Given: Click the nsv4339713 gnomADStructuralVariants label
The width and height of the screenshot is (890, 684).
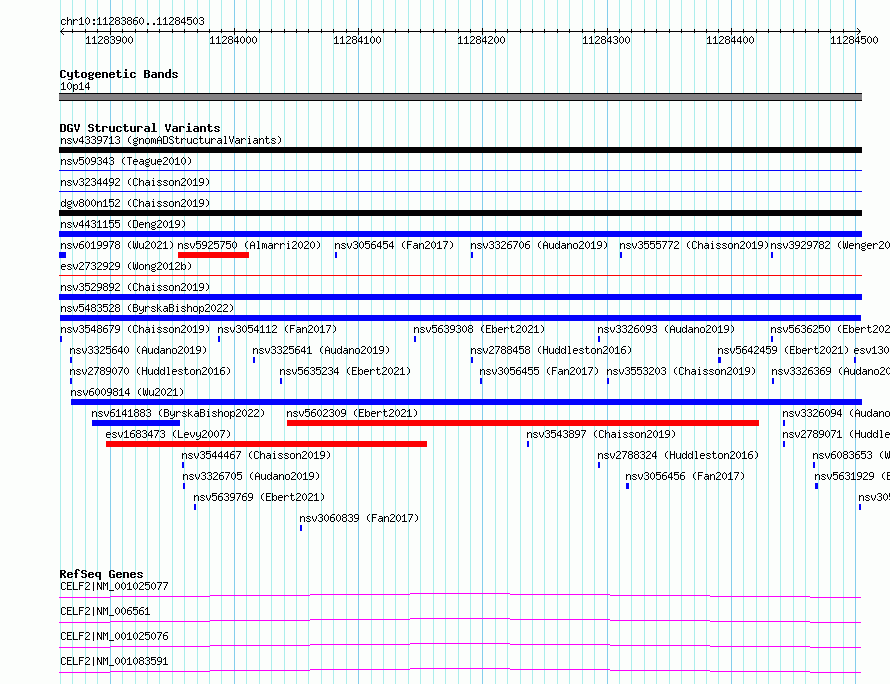Looking at the screenshot, I should pos(171,140).
